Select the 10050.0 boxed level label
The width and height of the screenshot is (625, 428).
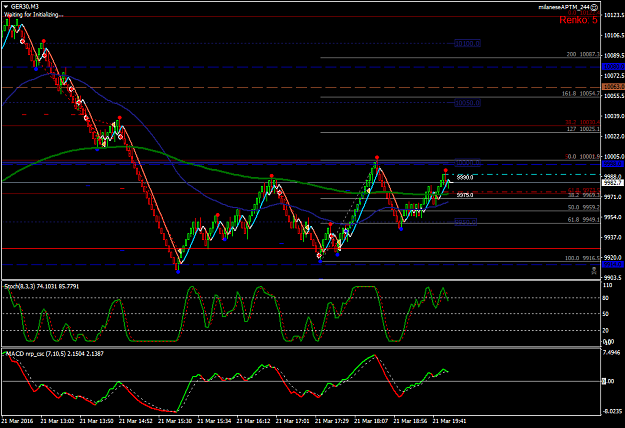tap(468, 103)
